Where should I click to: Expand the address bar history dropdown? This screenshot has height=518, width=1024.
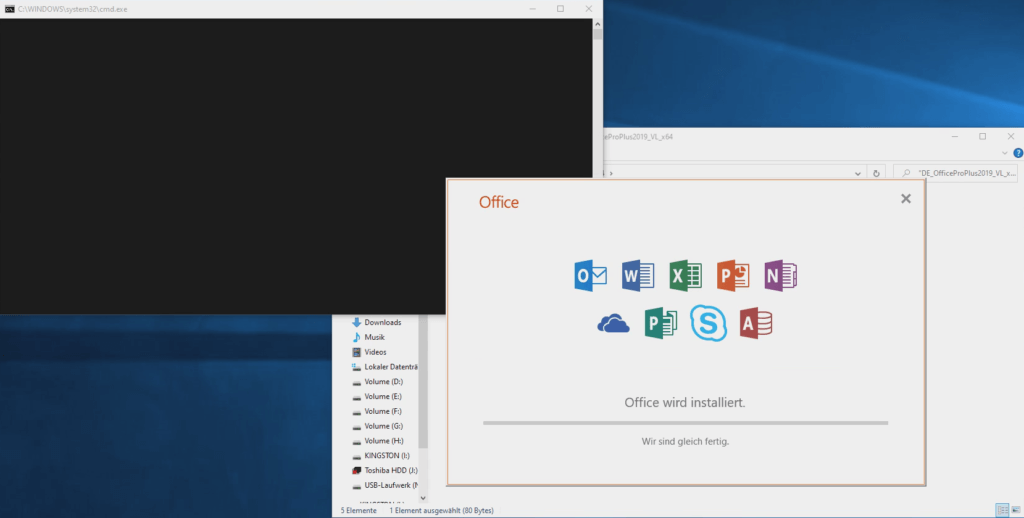858,172
